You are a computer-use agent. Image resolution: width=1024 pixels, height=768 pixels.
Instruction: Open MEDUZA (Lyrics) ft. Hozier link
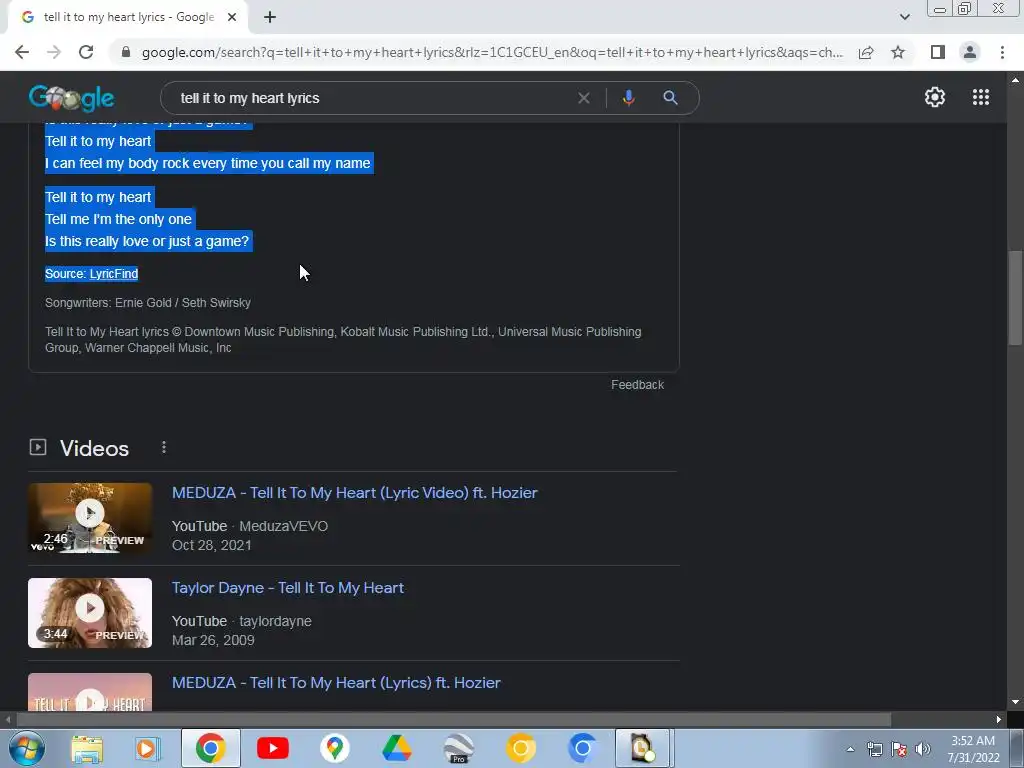point(336,682)
